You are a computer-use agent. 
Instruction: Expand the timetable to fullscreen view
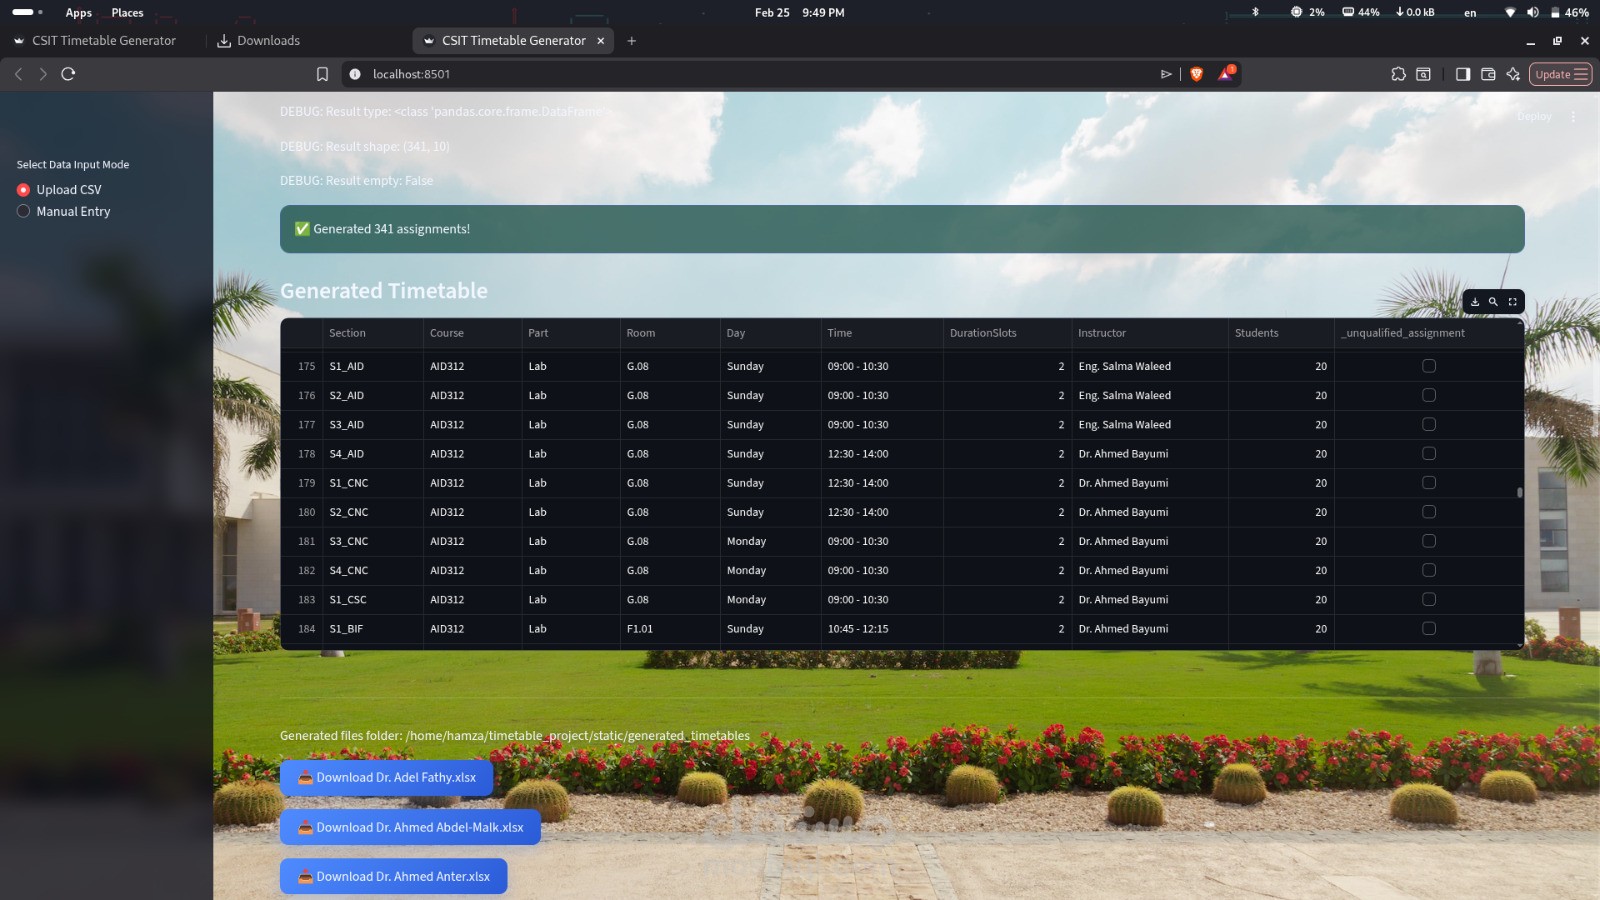[1512, 301]
